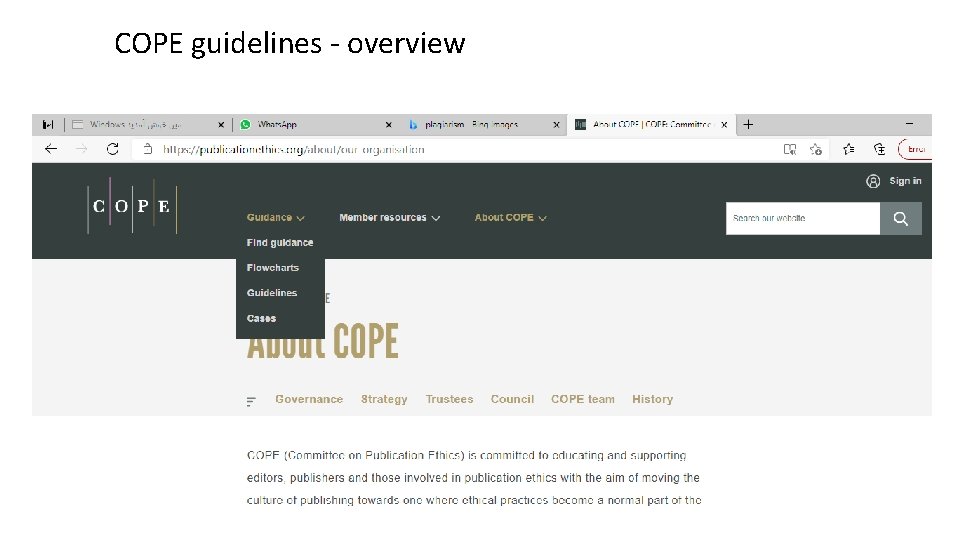The width and height of the screenshot is (960, 540).
Task: Close the plagiarism Bing images tab
Action: [556, 125]
